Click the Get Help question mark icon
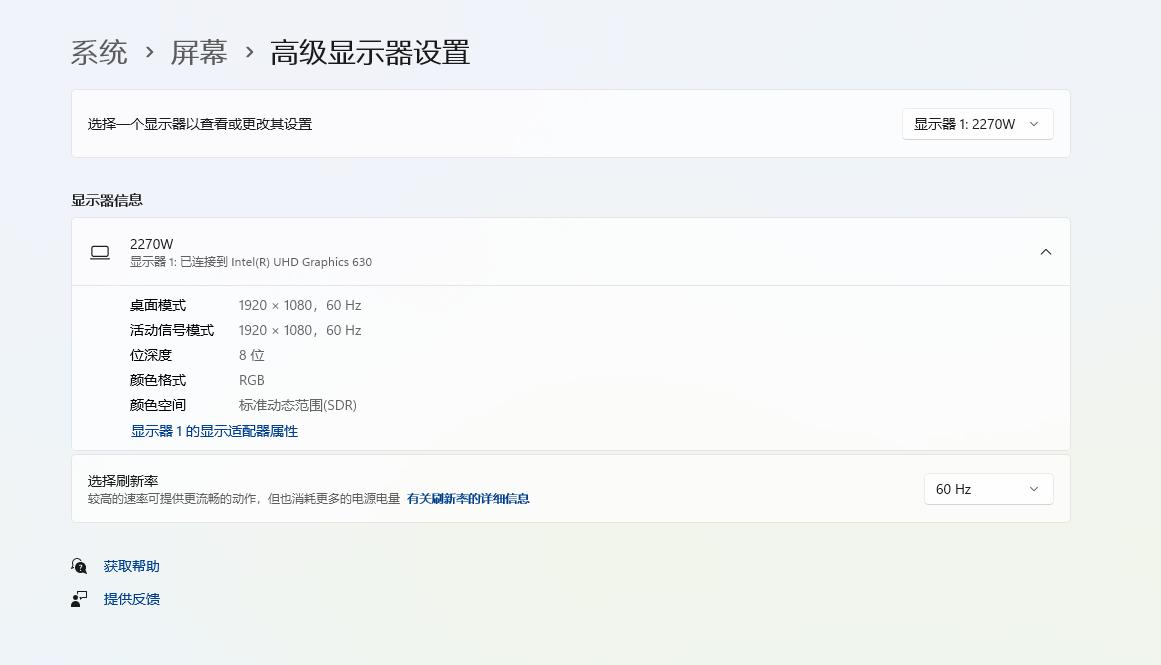Image resolution: width=1161 pixels, height=665 pixels. click(x=79, y=565)
